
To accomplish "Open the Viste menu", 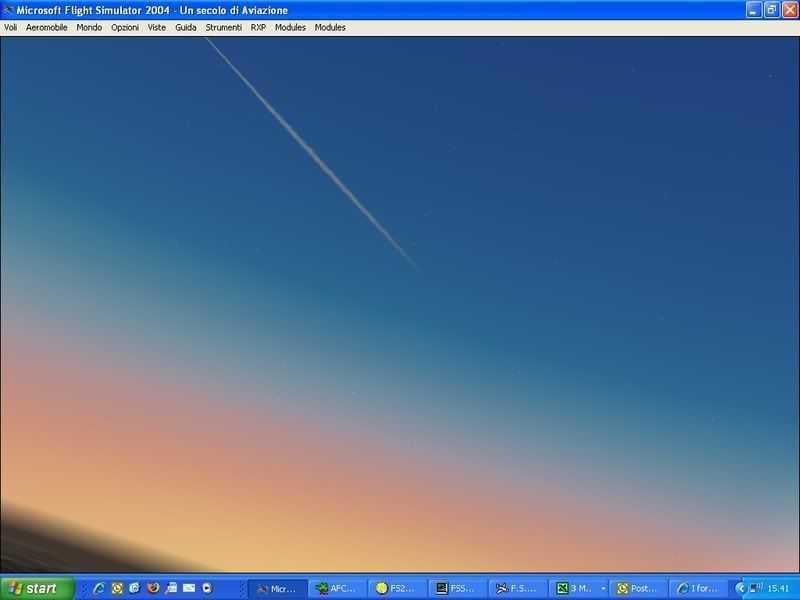I will coord(157,28).
